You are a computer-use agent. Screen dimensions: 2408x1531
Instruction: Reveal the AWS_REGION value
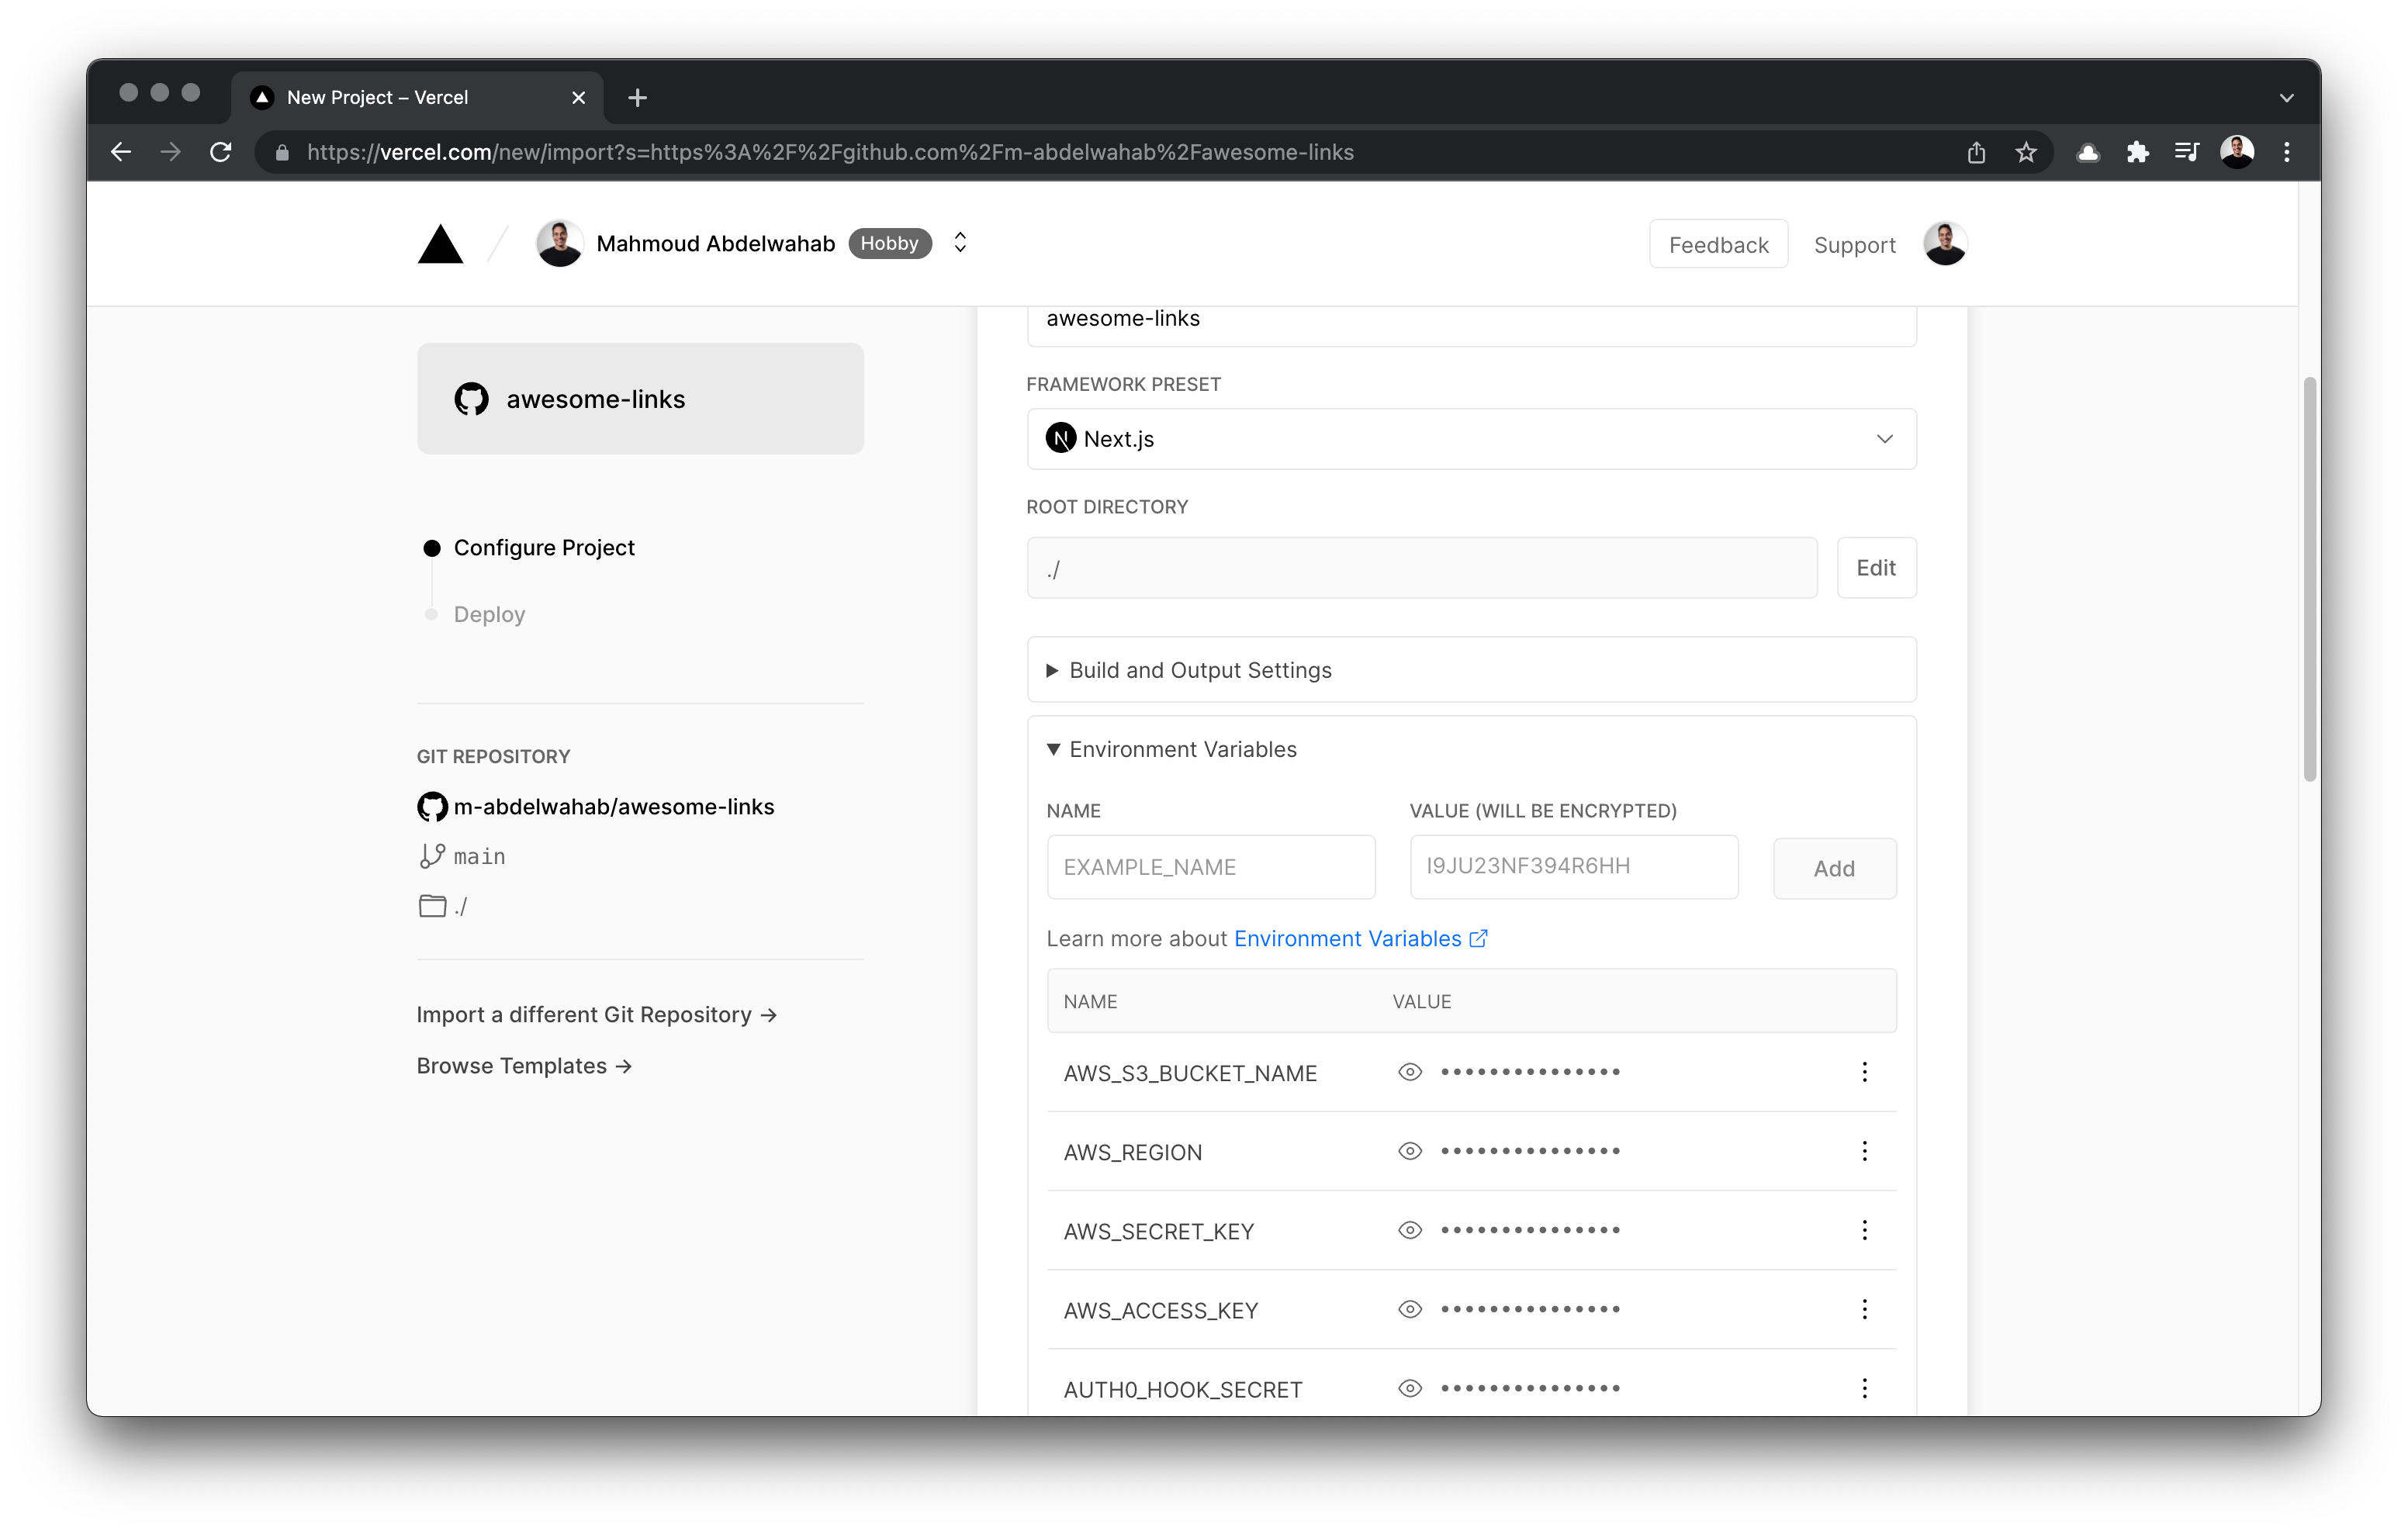click(1410, 1151)
